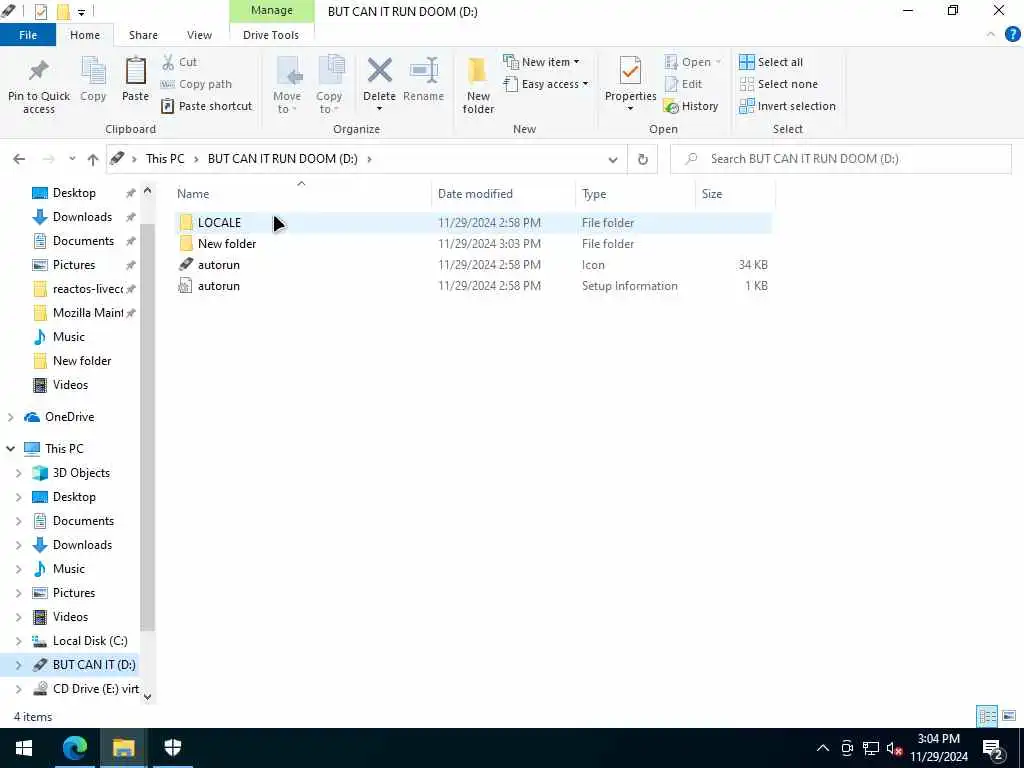Viewport: 1024px width, 768px height.
Task: Sort by the Date modified column
Action: [x=504, y=194]
